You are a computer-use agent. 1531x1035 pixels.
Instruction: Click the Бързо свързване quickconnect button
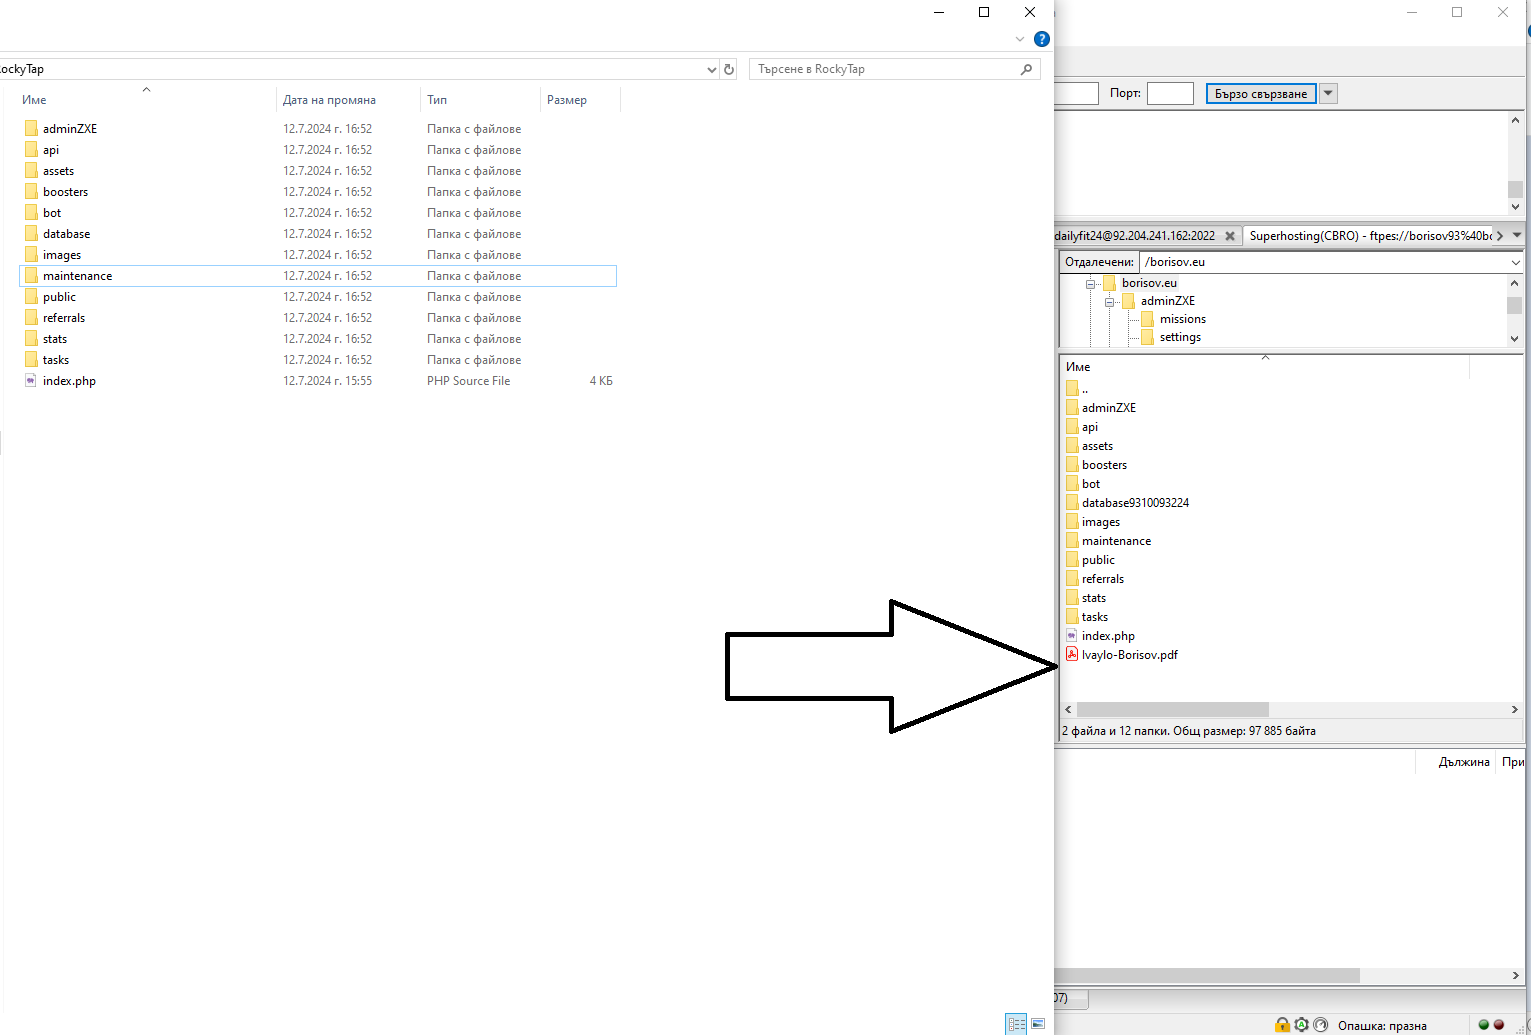(x=1260, y=93)
